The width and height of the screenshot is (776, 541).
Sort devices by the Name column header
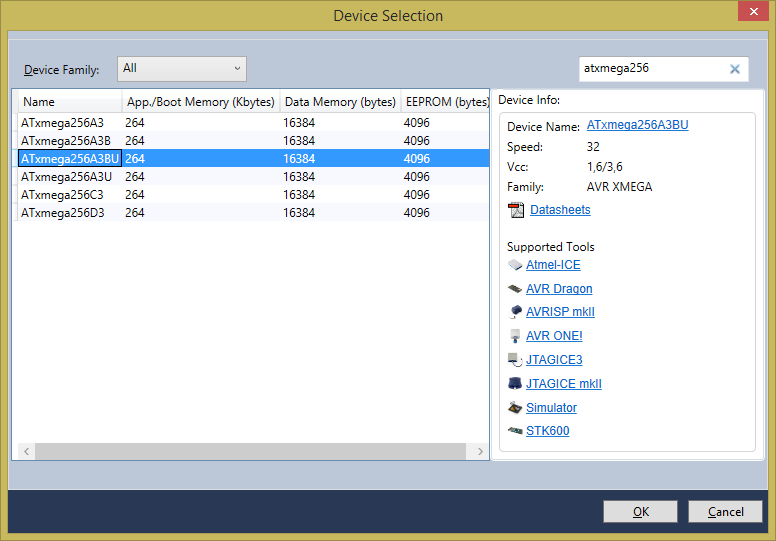point(68,102)
